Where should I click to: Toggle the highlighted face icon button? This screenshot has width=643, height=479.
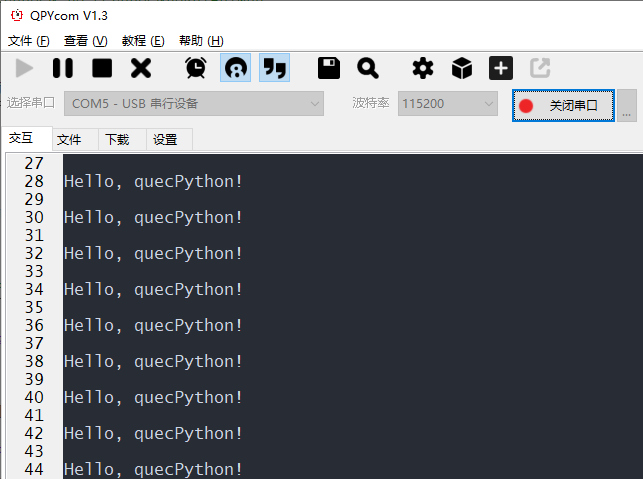tap(235, 68)
